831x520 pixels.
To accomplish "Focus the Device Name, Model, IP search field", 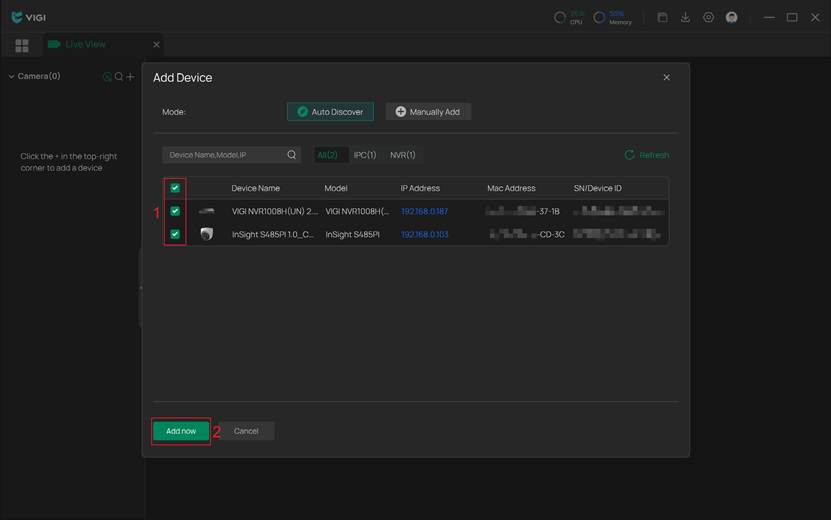I will 232,155.
